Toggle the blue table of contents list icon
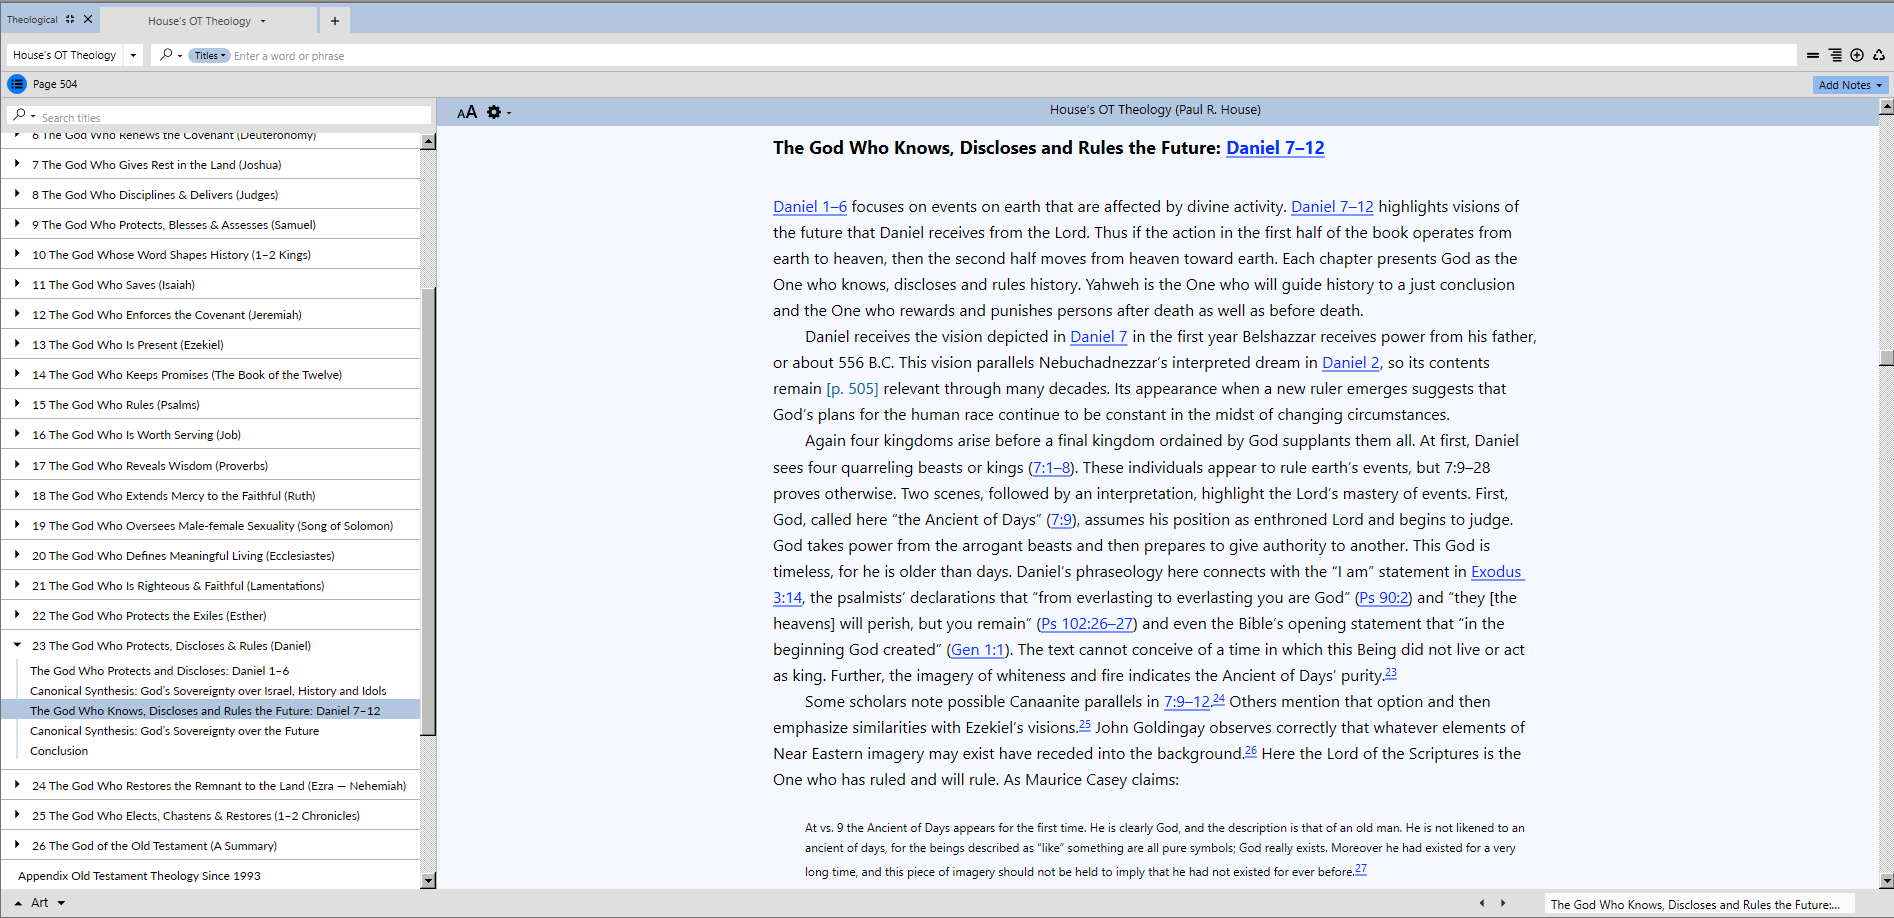1894x918 pixels. (x=16, y=84)
